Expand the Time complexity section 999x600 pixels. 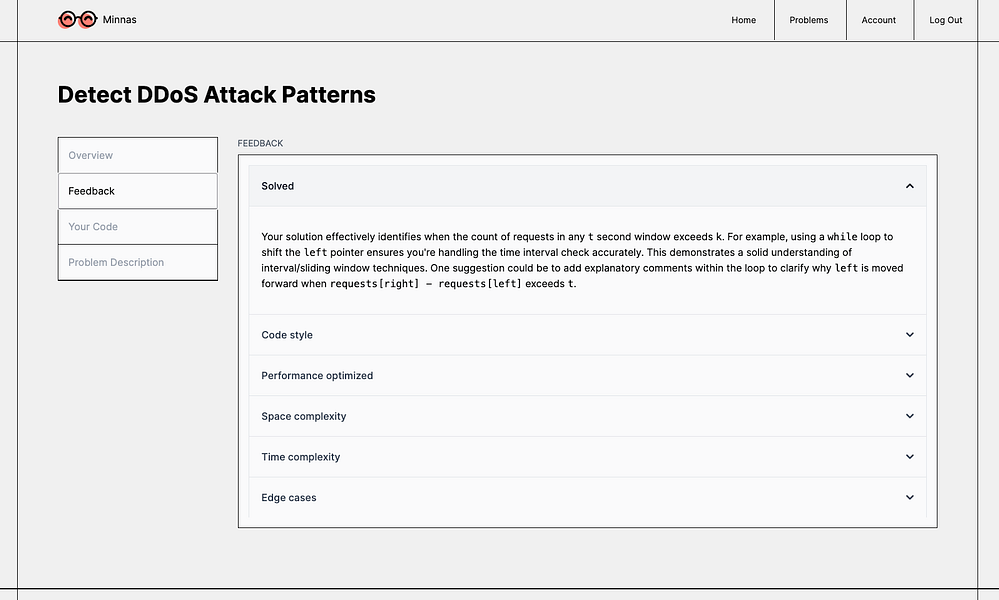point(301,457)
